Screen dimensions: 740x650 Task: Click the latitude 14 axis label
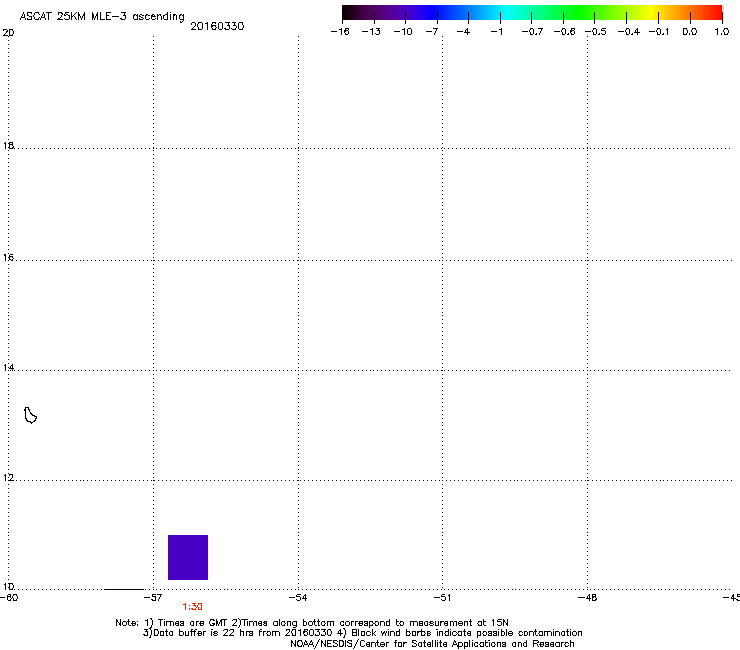[8, 367]
